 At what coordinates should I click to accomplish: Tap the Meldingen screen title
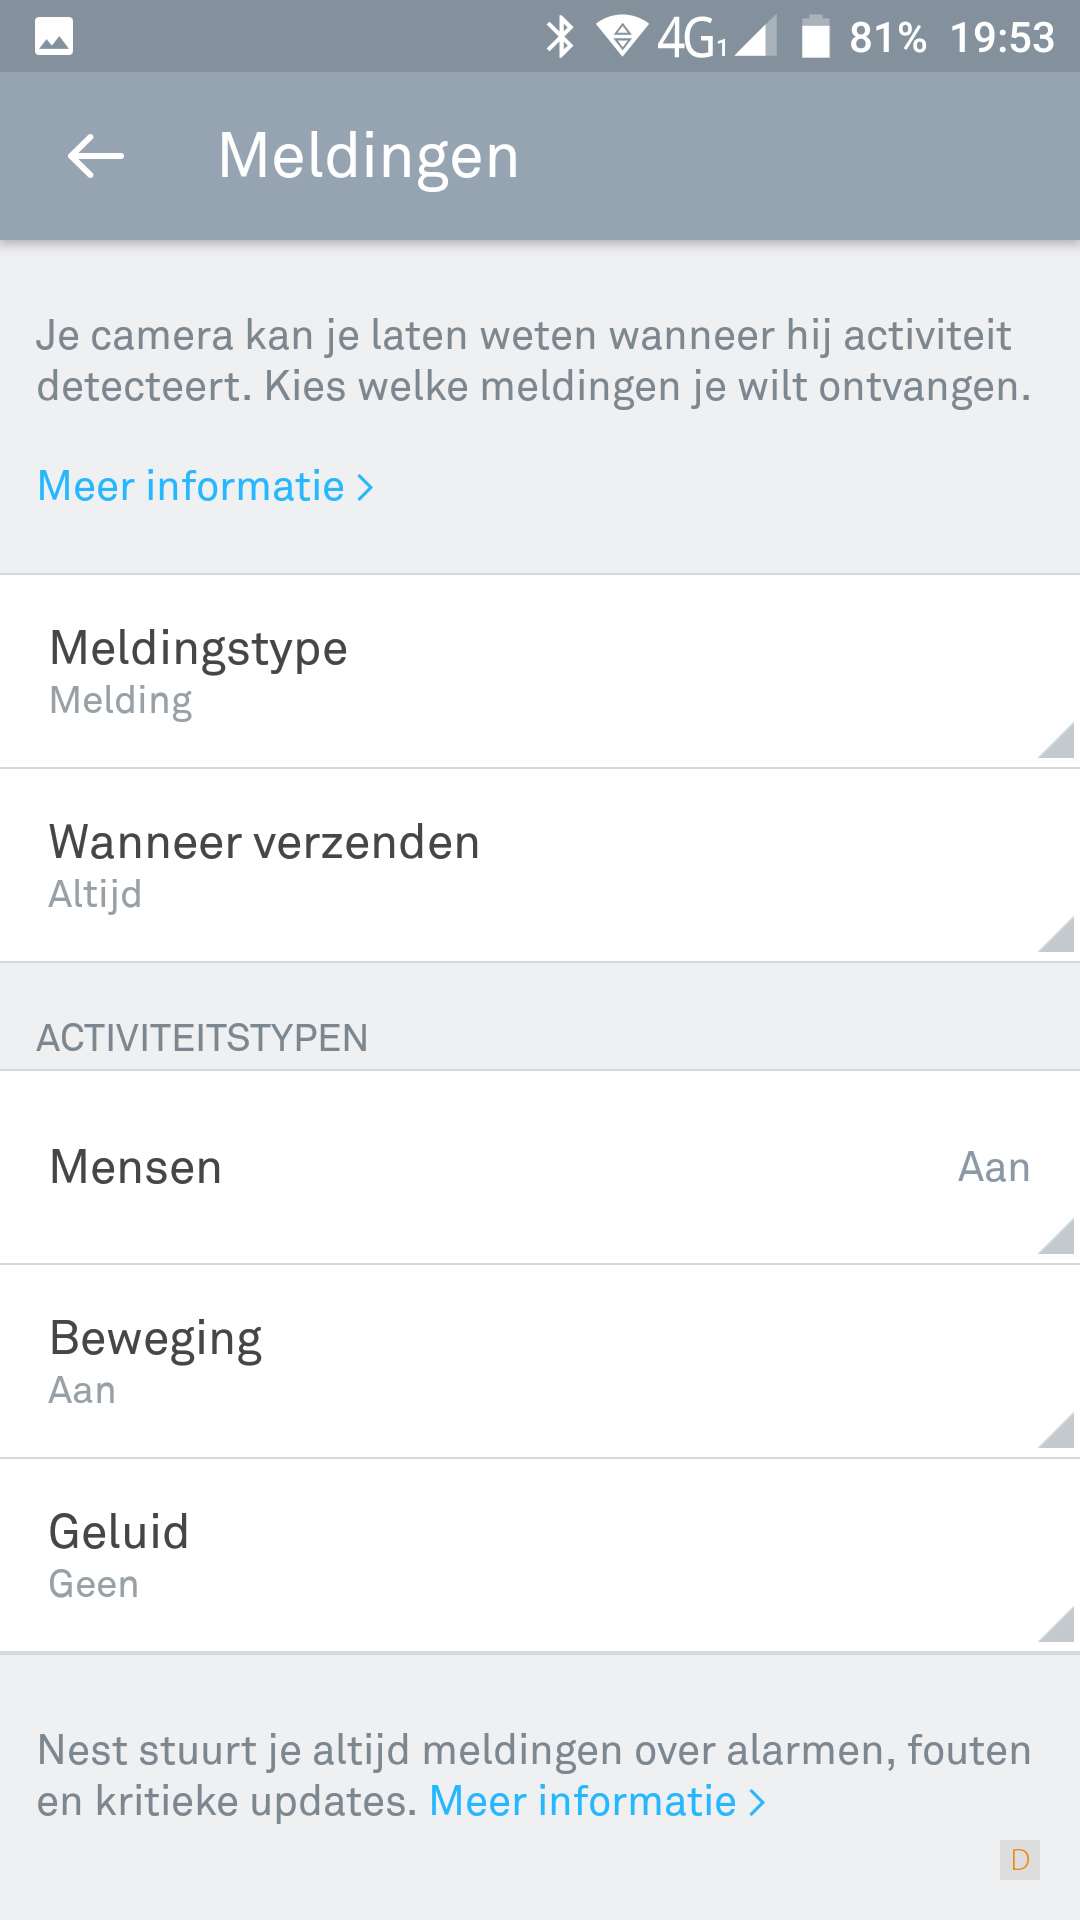[368, 156]
